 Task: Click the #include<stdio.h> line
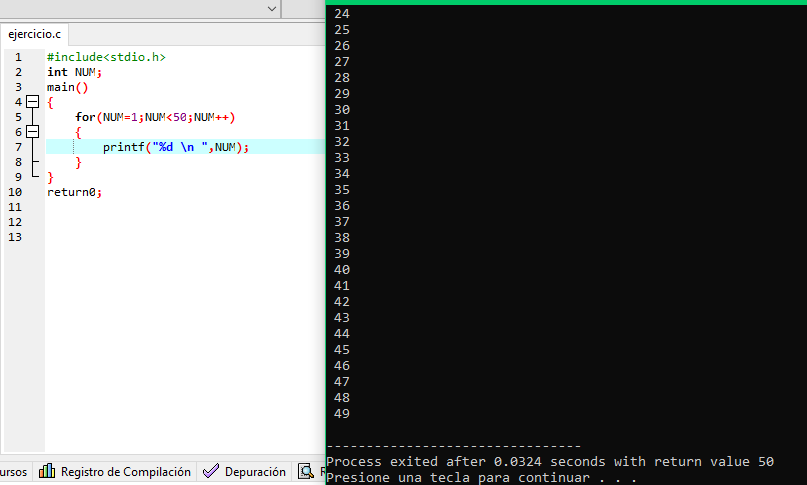coord(106,57)
